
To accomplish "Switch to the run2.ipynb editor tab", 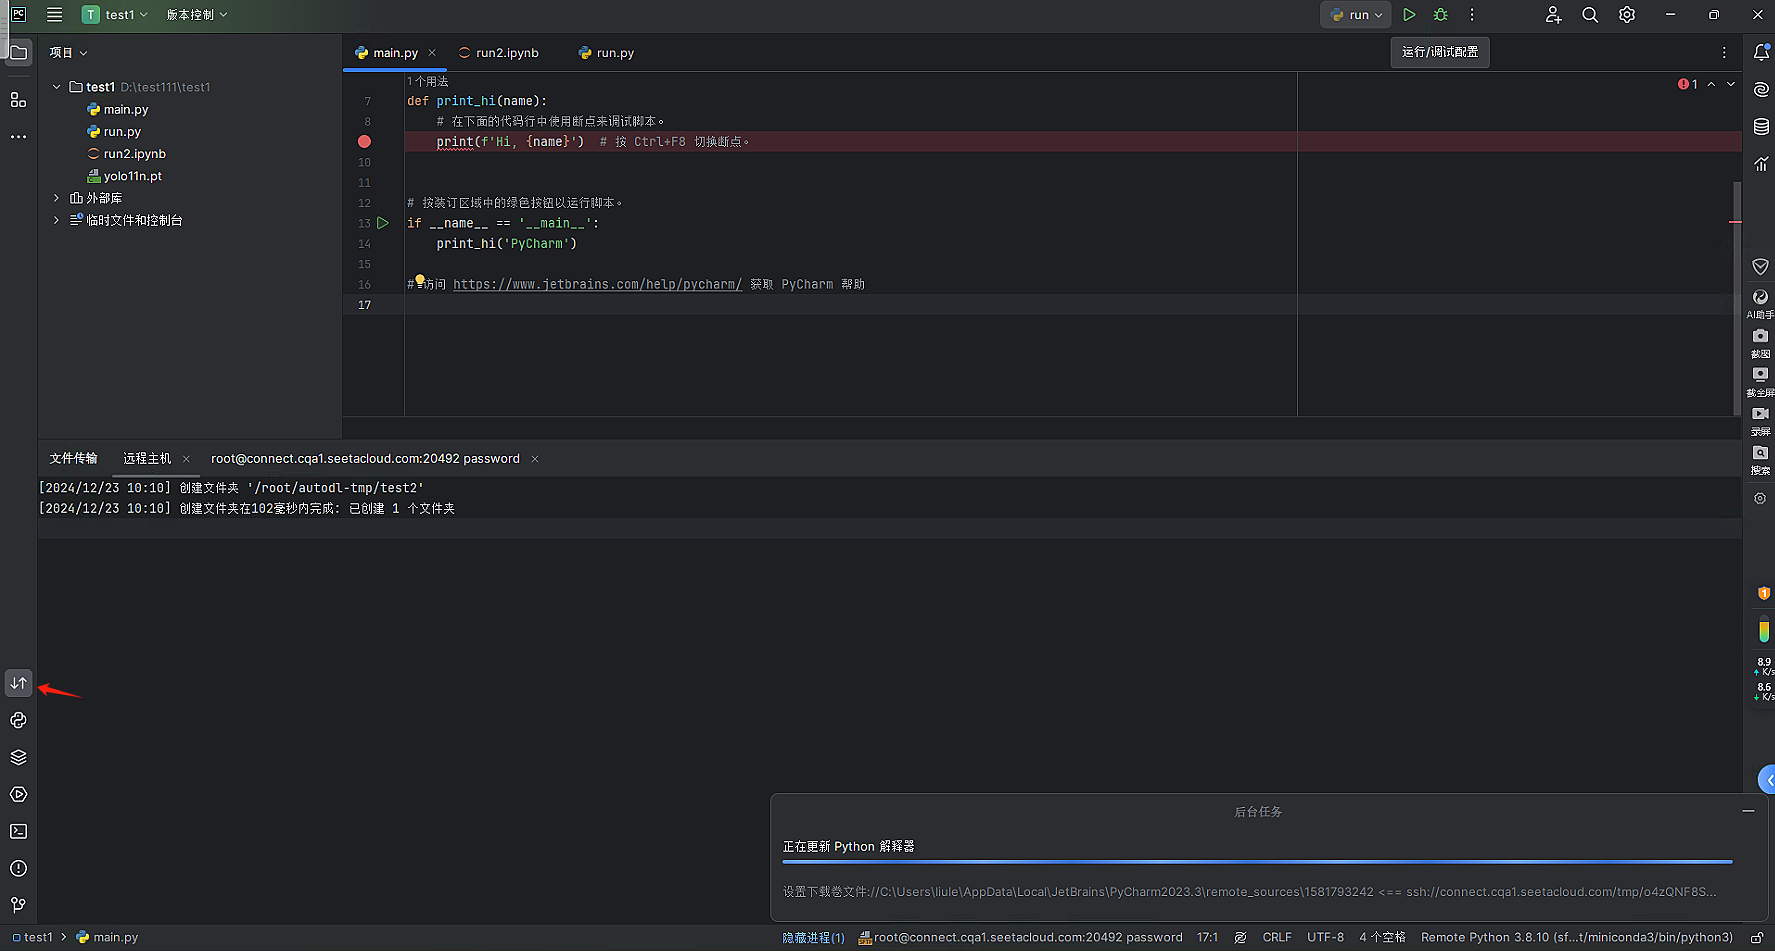I will tap(498, 53).
